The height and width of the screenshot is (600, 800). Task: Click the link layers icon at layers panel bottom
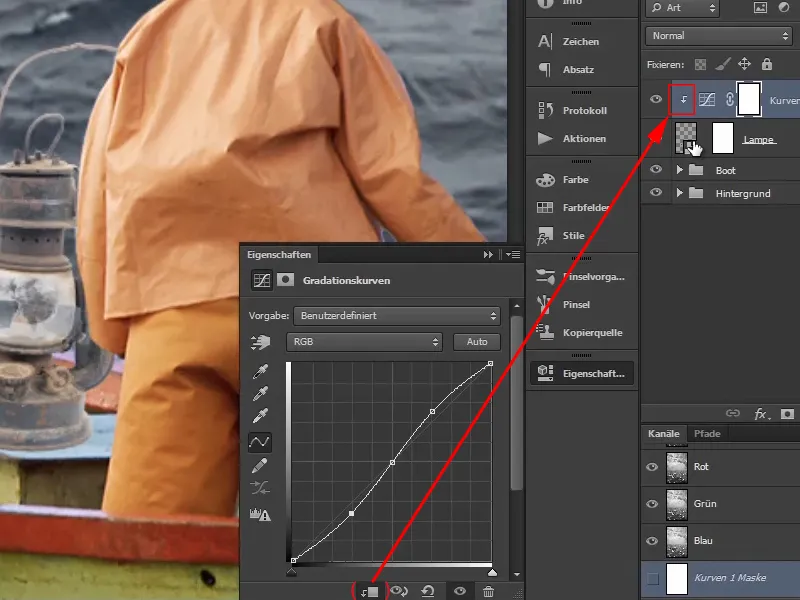(733, 413)
